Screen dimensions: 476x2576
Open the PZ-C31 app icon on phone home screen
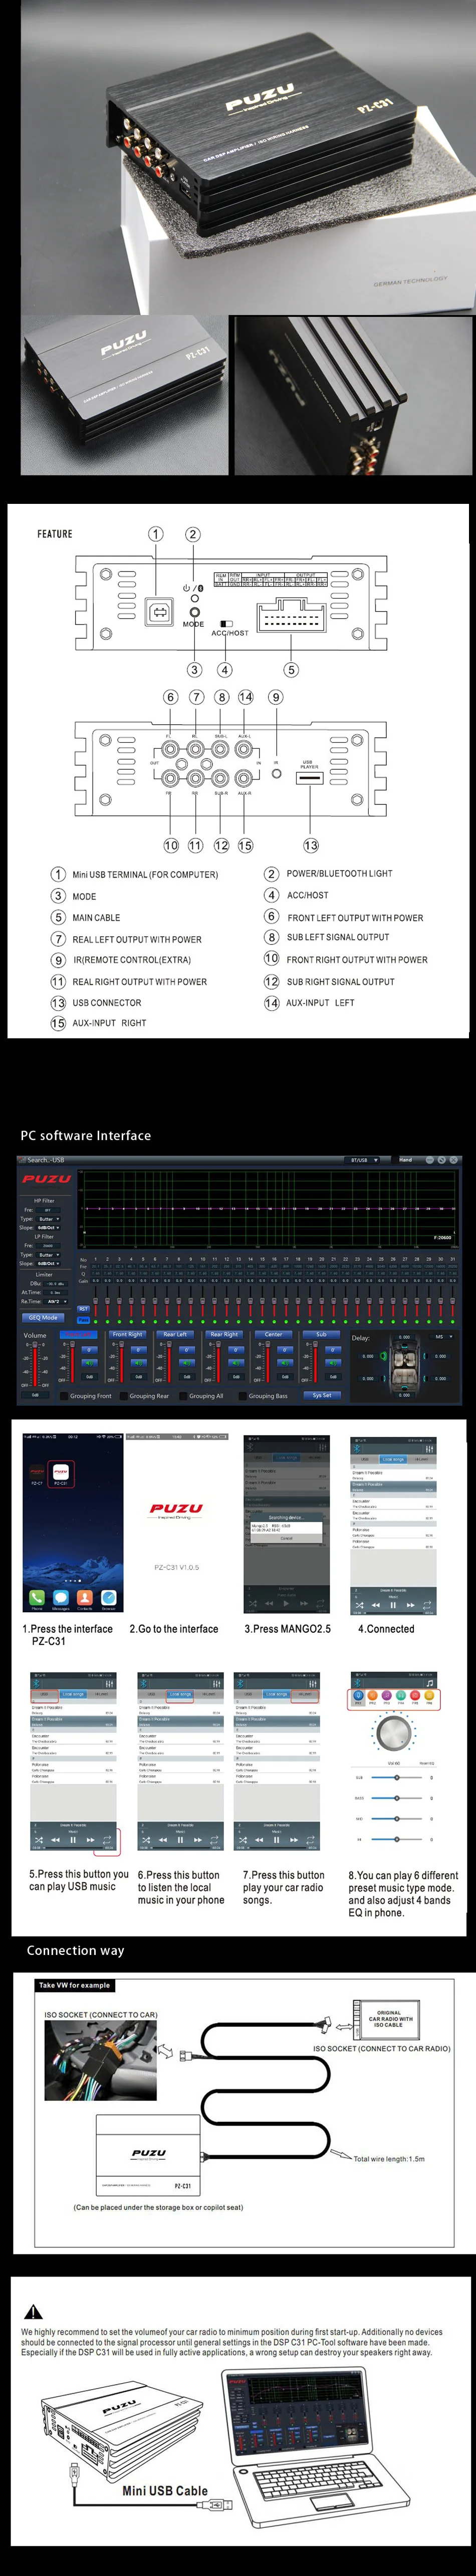pyautogui.click(x=60, y=1474)
